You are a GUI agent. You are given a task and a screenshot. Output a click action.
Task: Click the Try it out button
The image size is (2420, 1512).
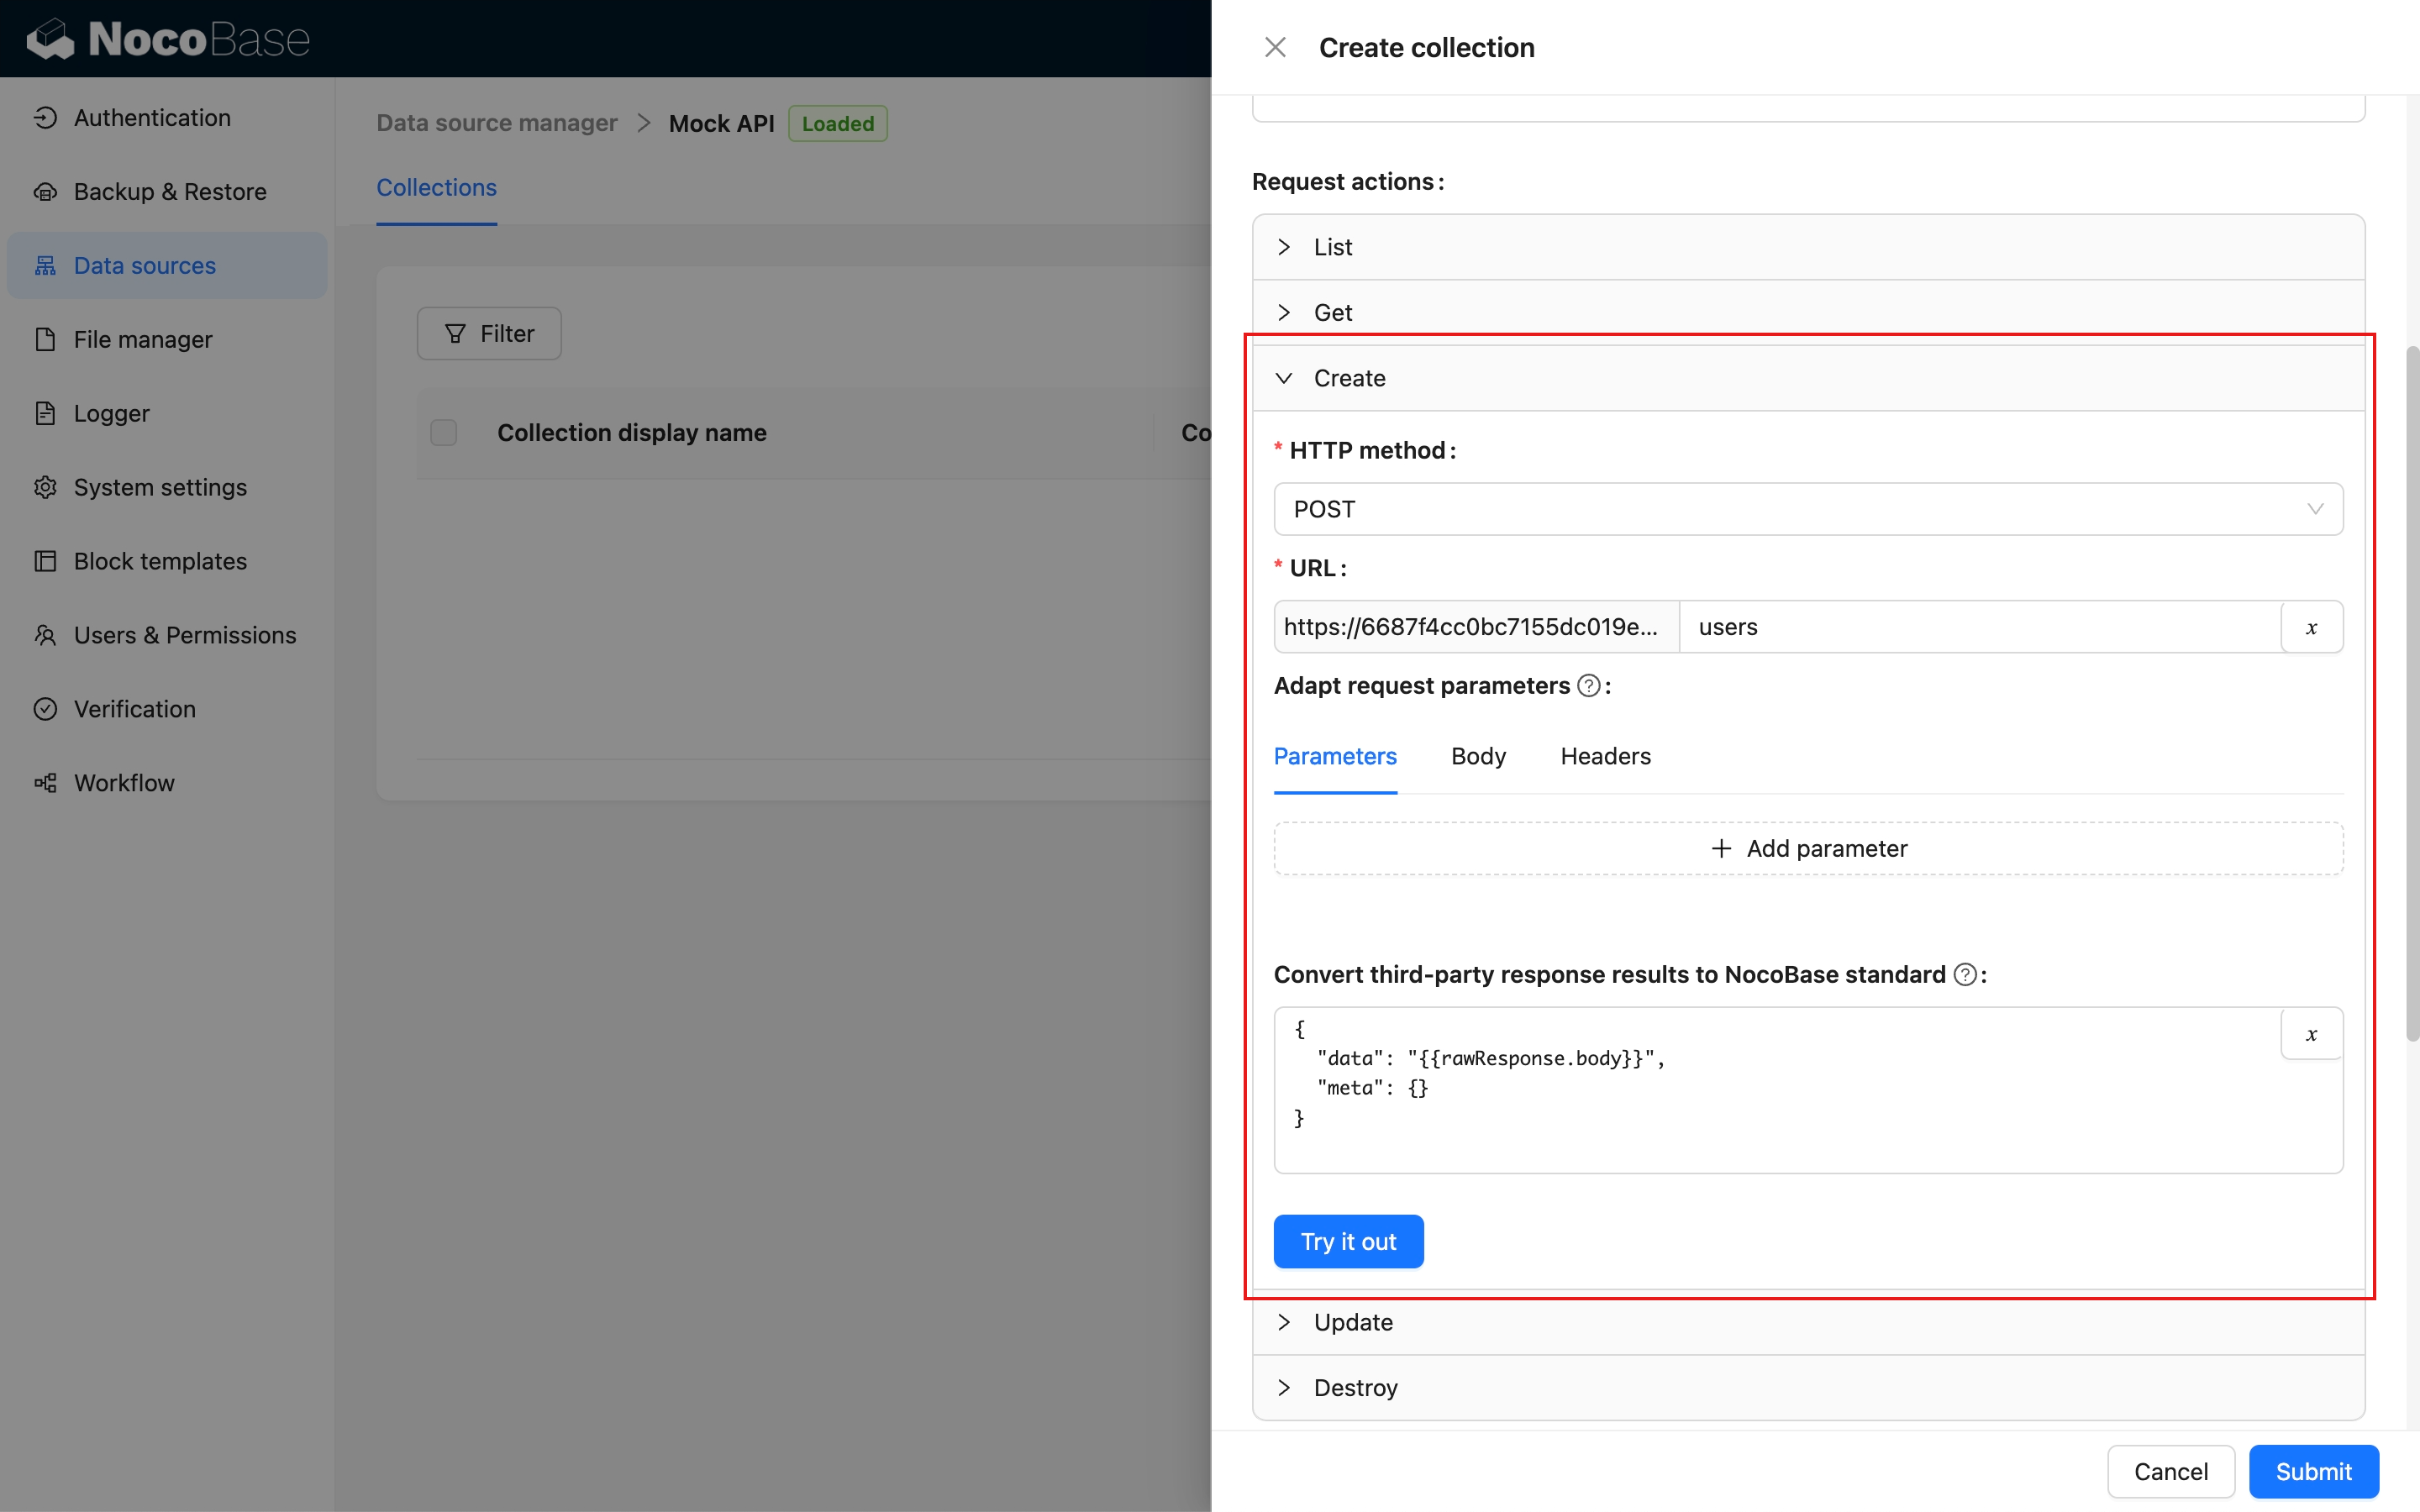coord(1347,1242)
